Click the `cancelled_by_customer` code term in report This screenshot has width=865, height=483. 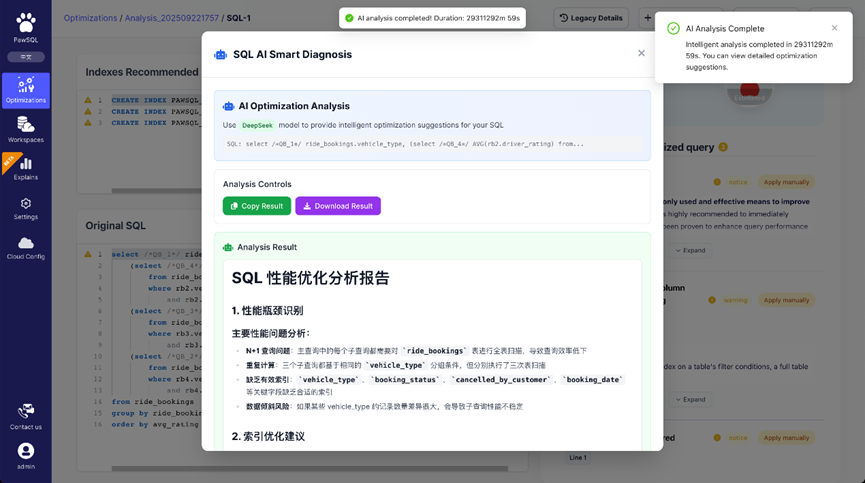pyautogui.click(x=502, y=379)
